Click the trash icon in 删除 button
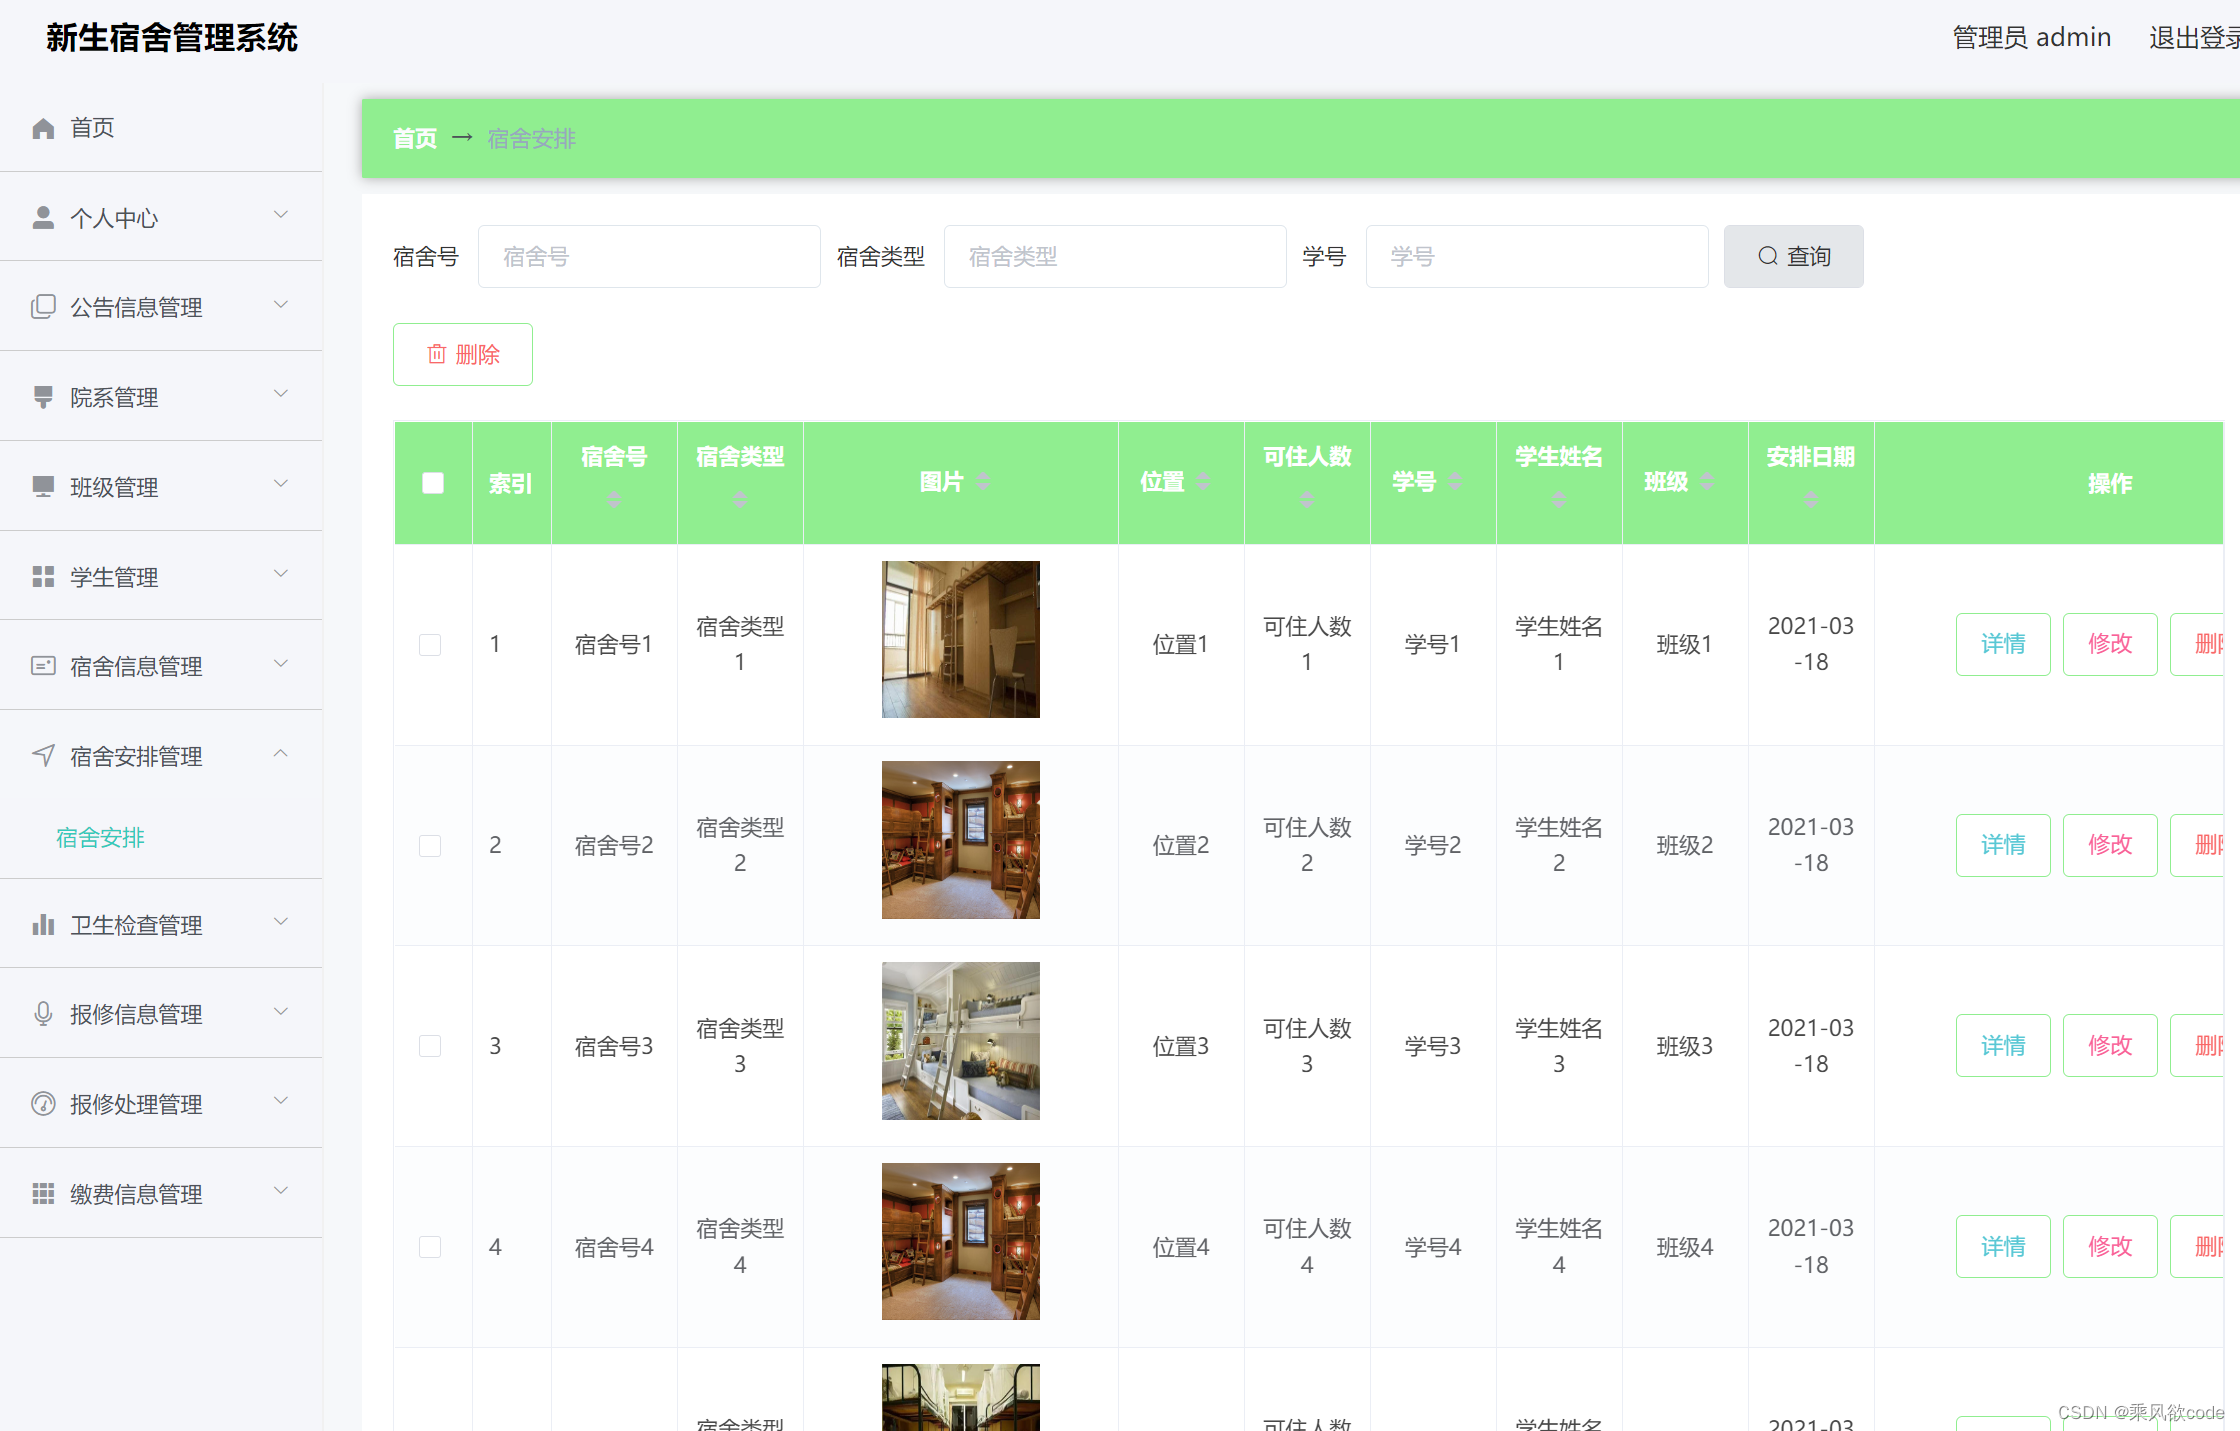Screen dimensions: 2240x1431 point(437,354)
